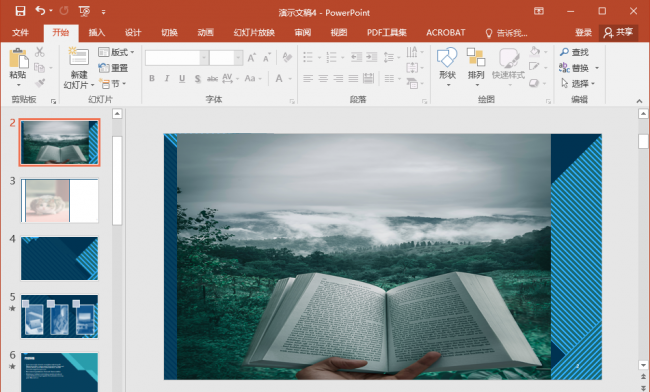Open the 版式 layout dropdown
The height and width of the screenshot is (392, 650).
click(116, 52)
